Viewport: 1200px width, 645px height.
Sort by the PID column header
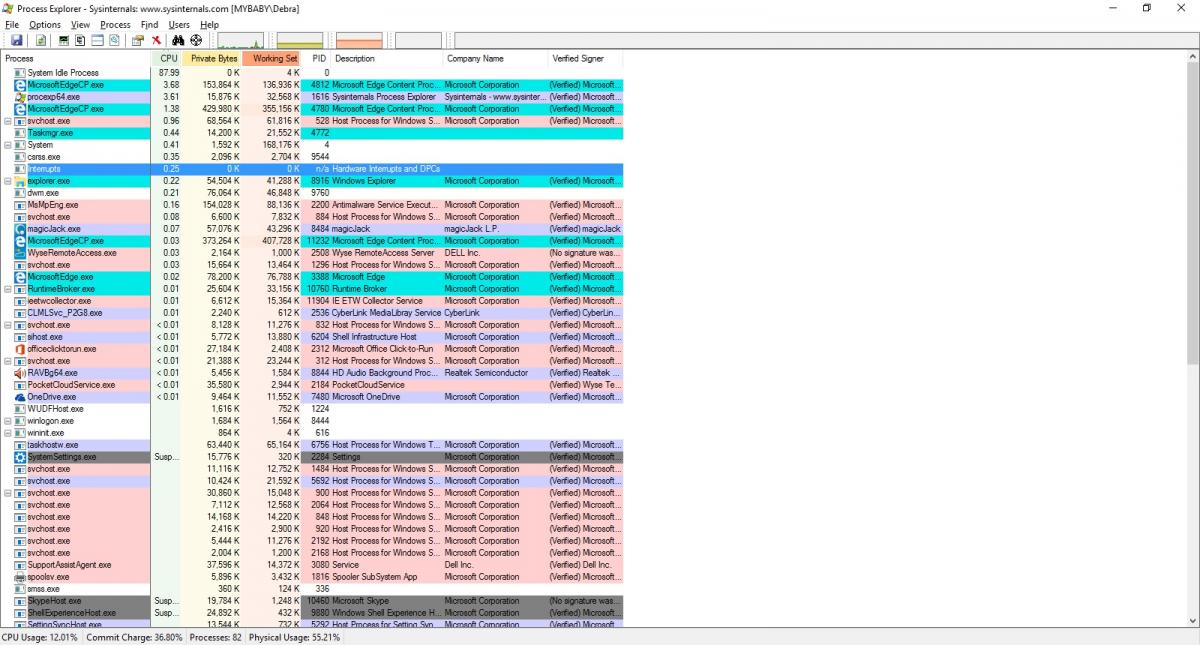tap(316, 59)
